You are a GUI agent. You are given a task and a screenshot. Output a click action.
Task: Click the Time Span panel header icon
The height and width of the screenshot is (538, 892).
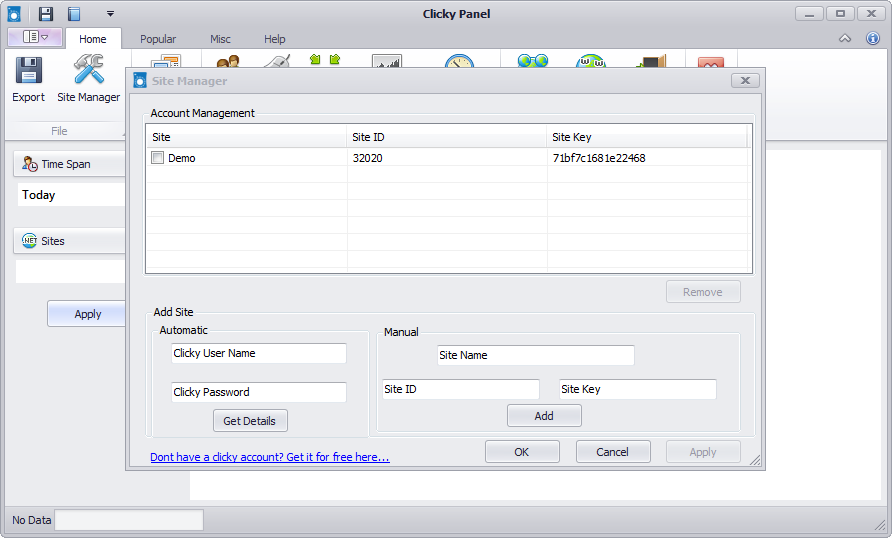[x=30, y=164]
